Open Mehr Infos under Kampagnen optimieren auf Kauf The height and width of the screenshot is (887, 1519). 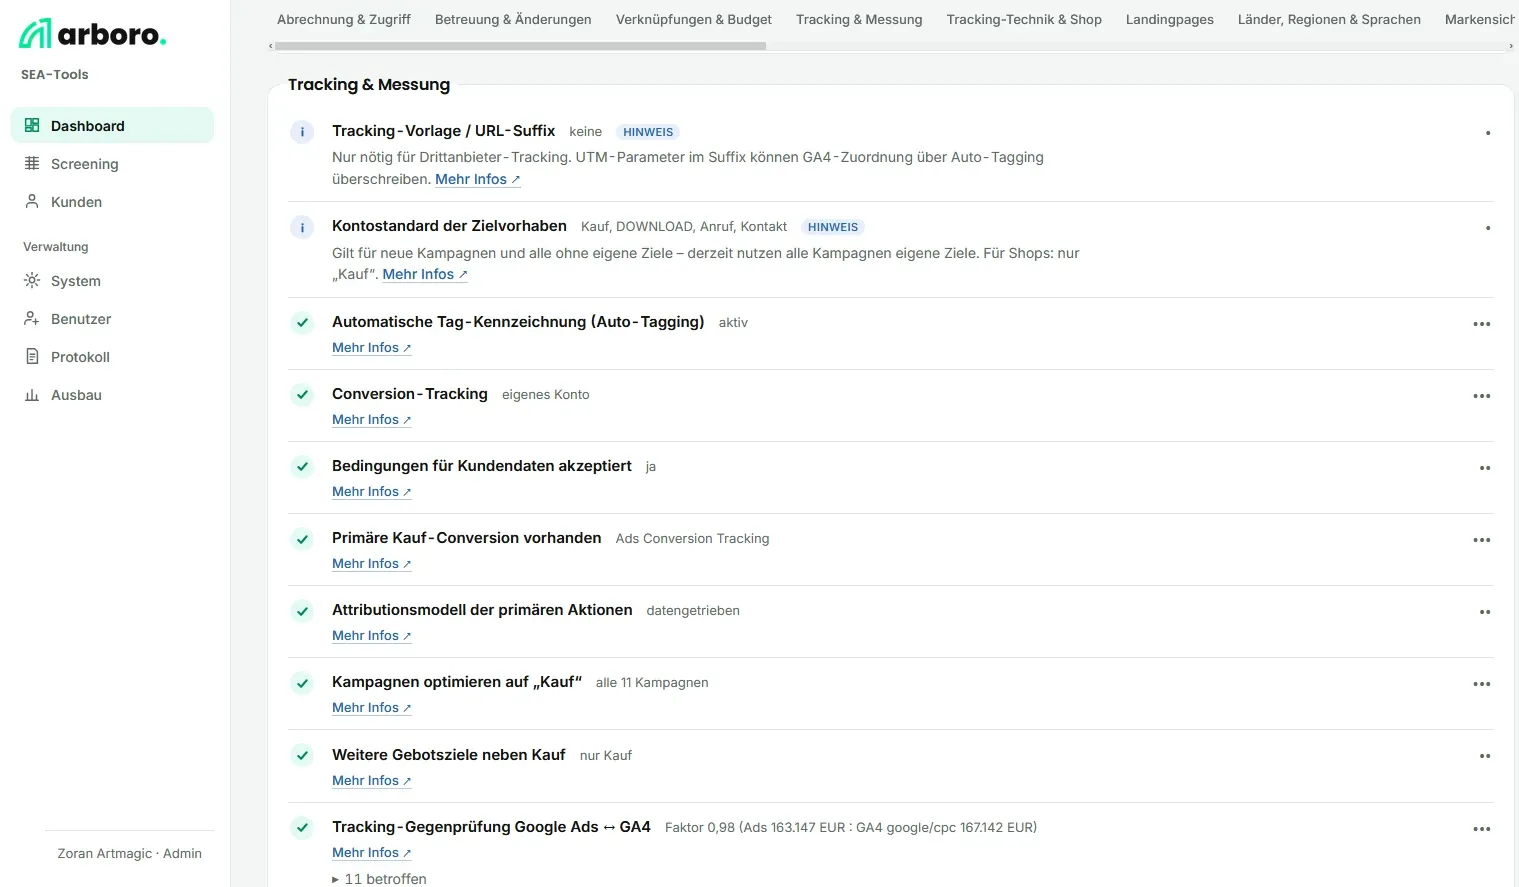point(372,707)
